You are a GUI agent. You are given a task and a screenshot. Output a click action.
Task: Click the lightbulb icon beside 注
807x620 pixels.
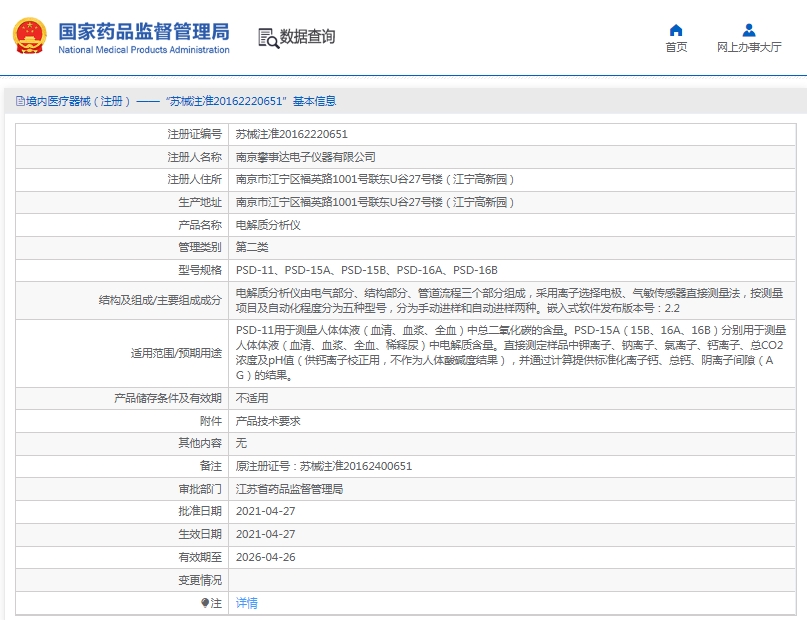205,603
